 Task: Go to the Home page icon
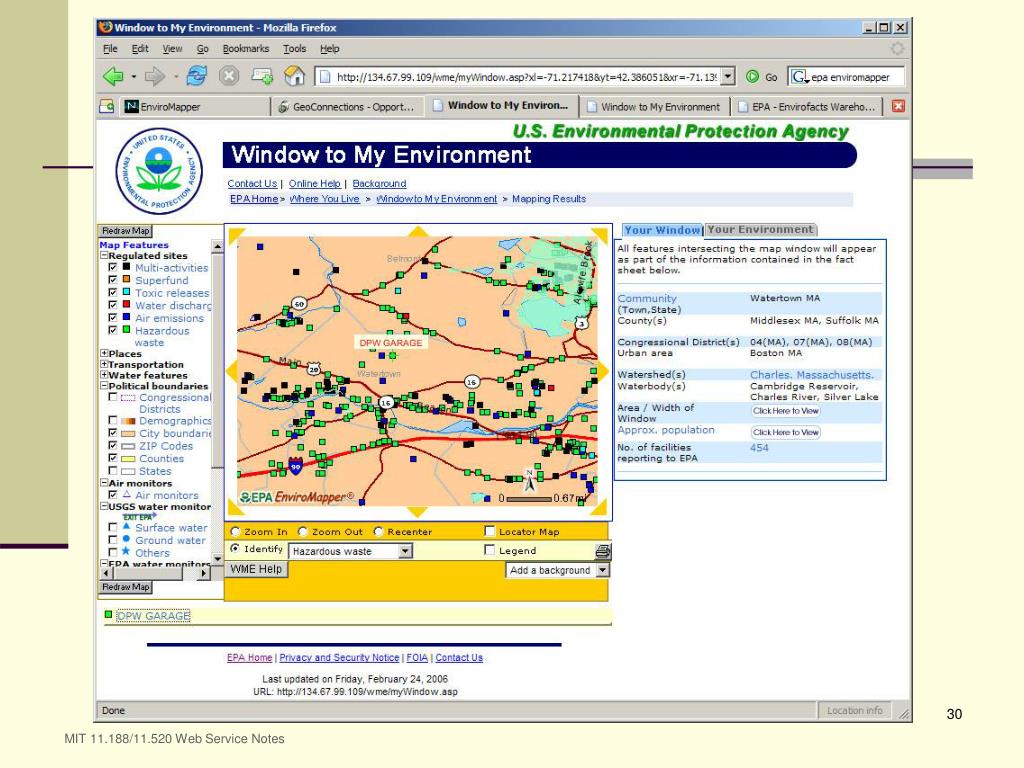(x=295, y=76)
